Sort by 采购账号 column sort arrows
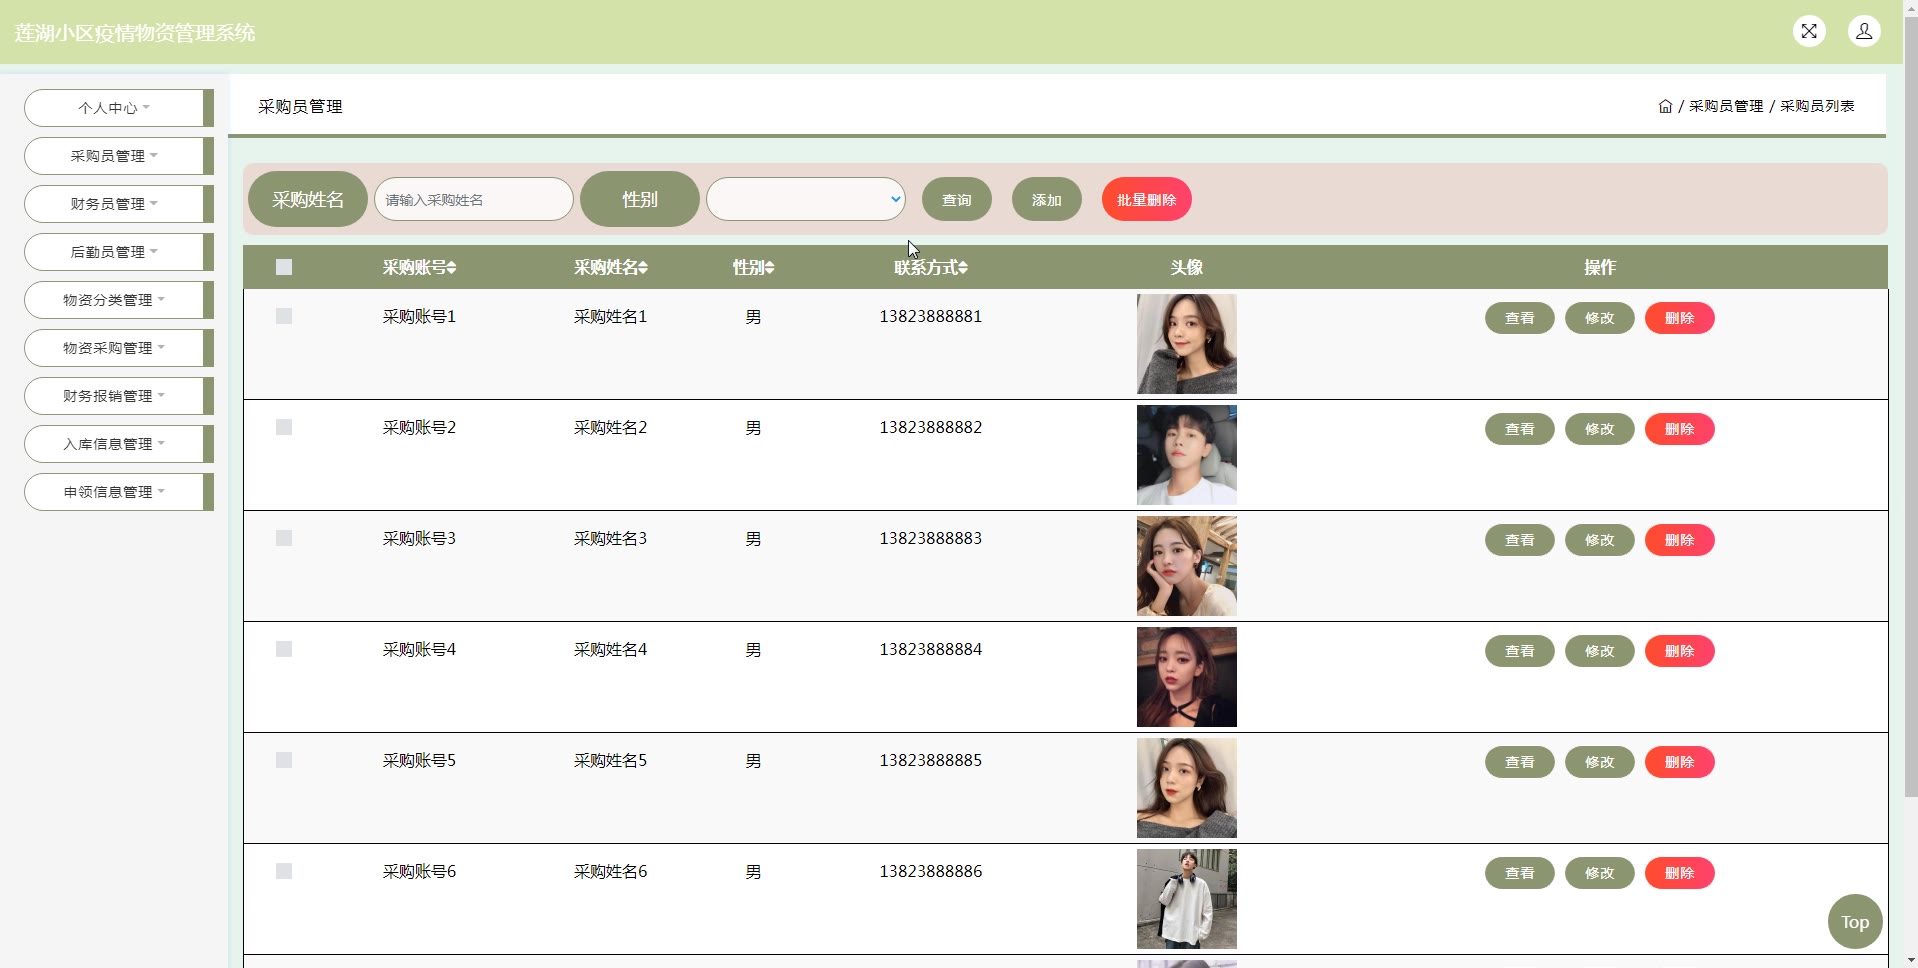 tap(452, 268)
